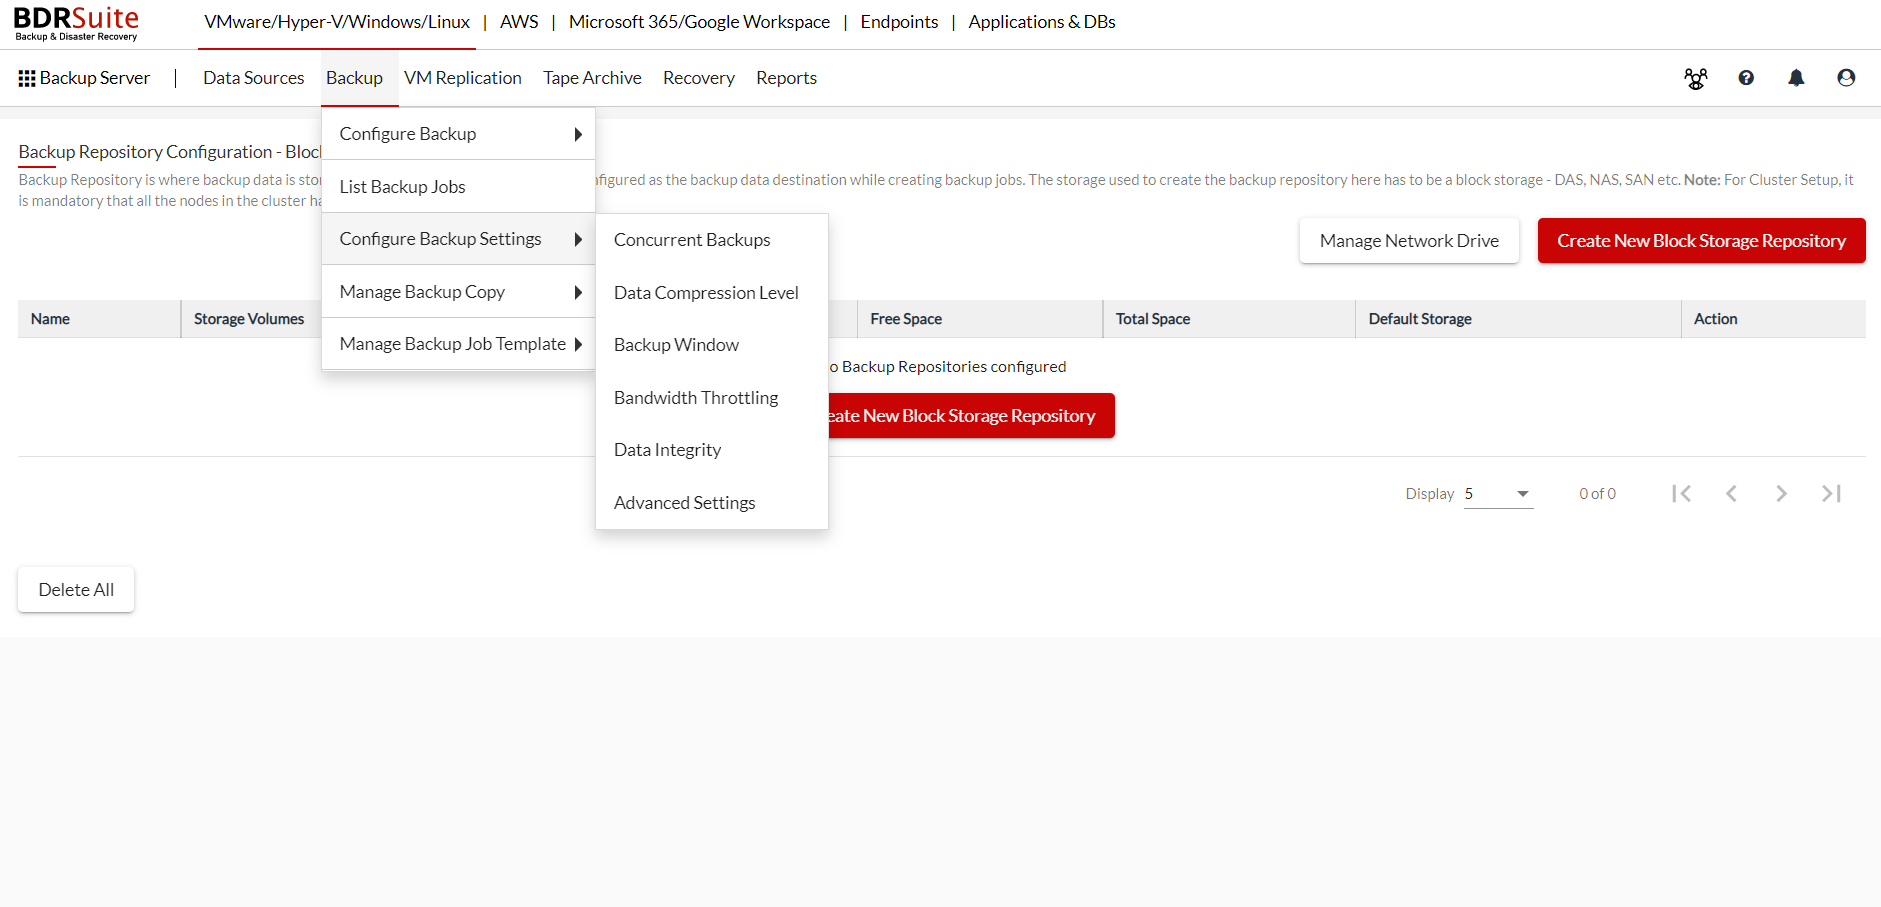Go to the previous page arrow
This screenshot has height=907, width=1881.
1731,493
